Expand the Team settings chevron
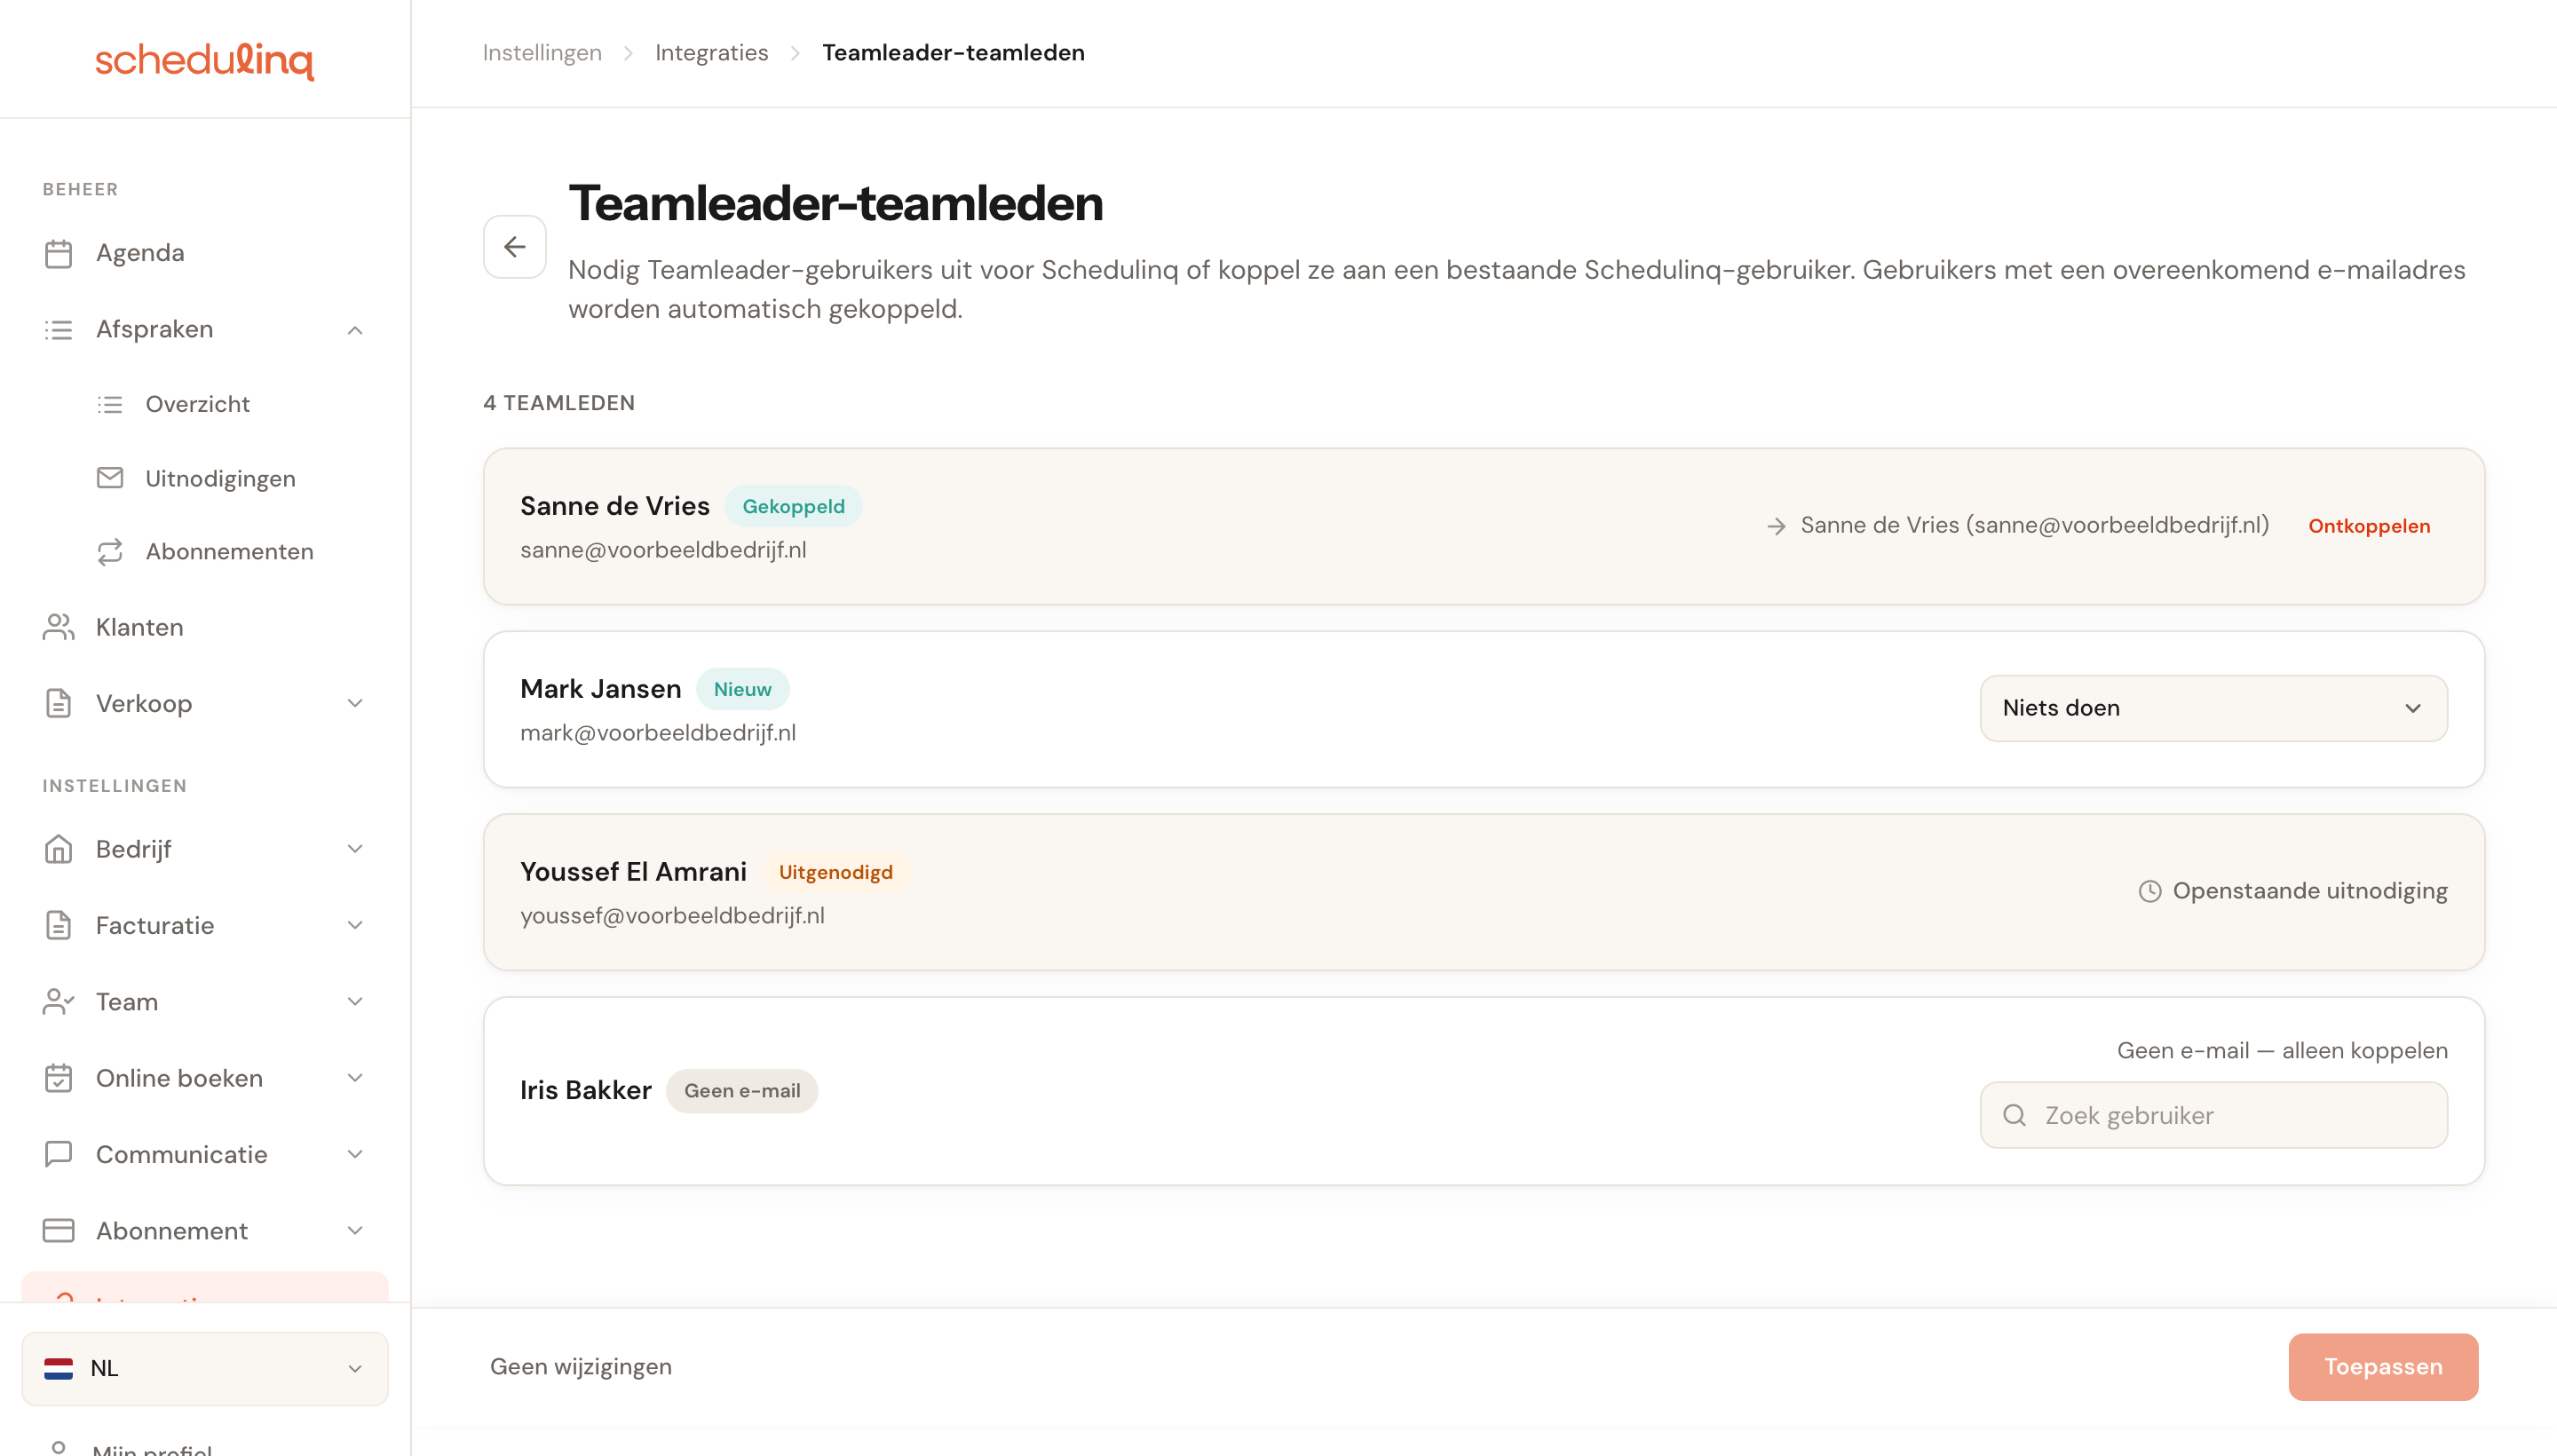Viewport: 2557px width, 1456px height. click(355, 1001)
